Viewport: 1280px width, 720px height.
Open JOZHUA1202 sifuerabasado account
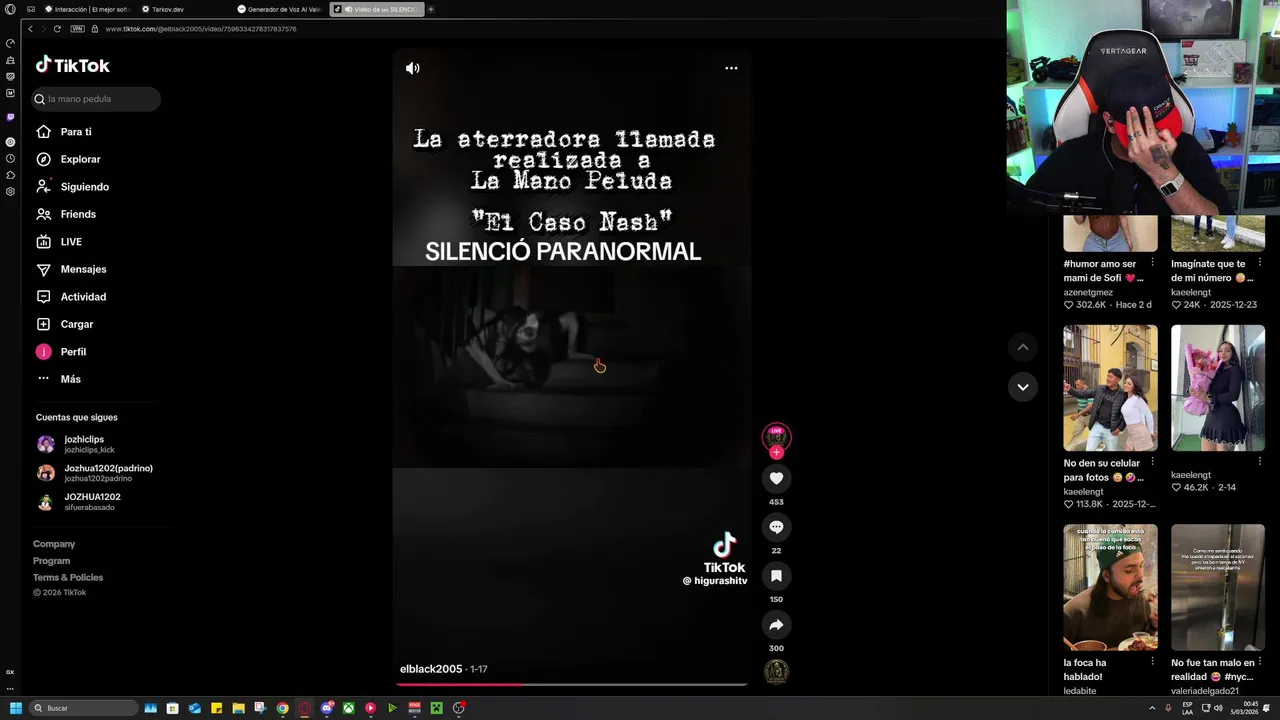click(79, 501)
